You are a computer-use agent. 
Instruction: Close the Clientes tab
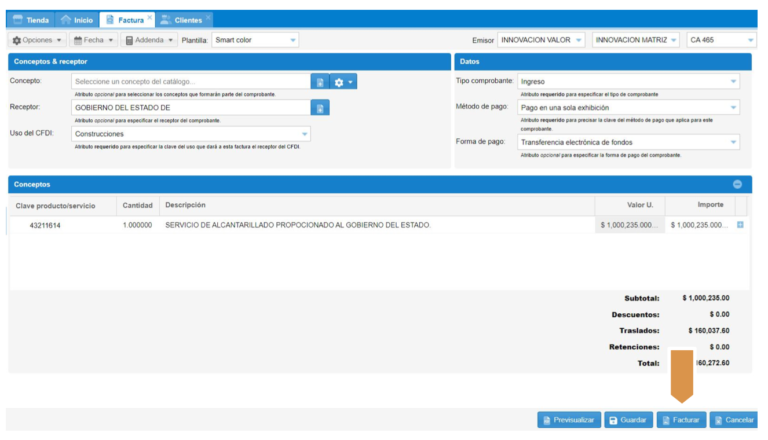coord(208,18)
